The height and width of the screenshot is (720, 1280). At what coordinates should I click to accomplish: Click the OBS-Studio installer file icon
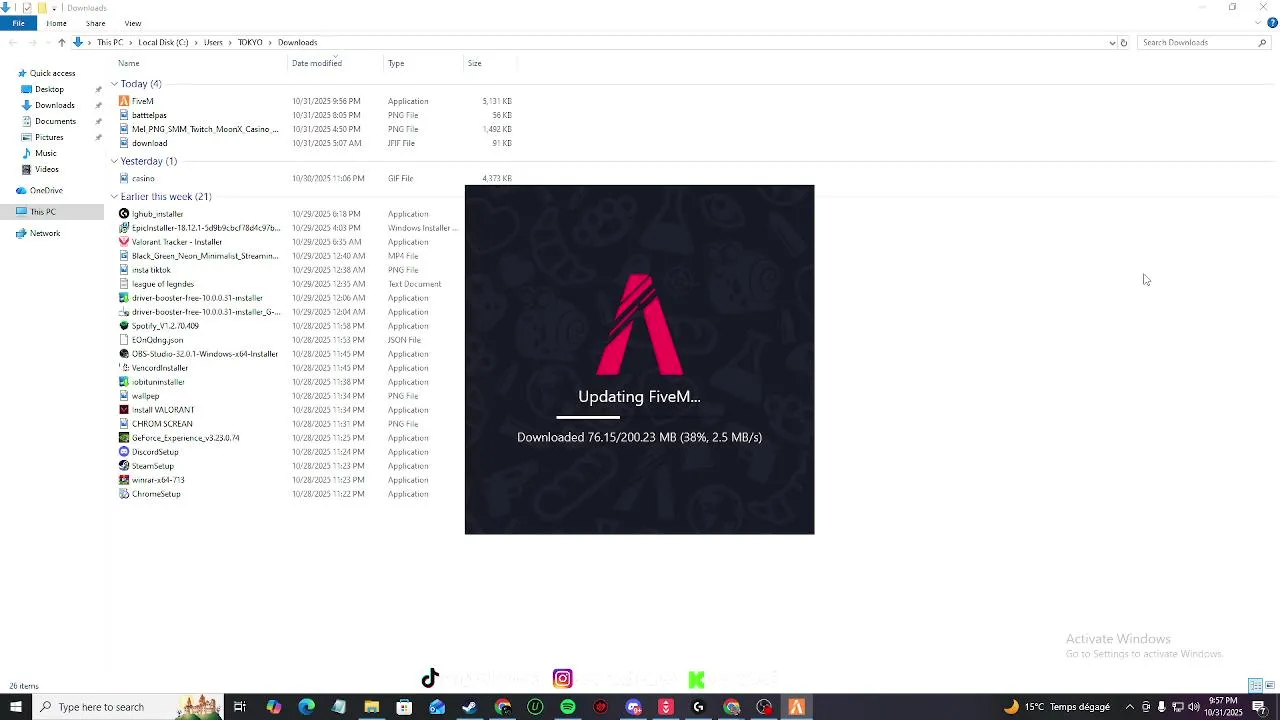[124, 354]
